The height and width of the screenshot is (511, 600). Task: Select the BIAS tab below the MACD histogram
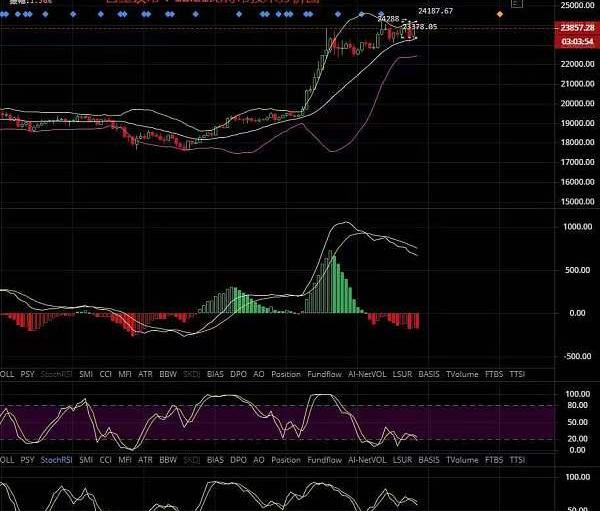click(216, 373)
